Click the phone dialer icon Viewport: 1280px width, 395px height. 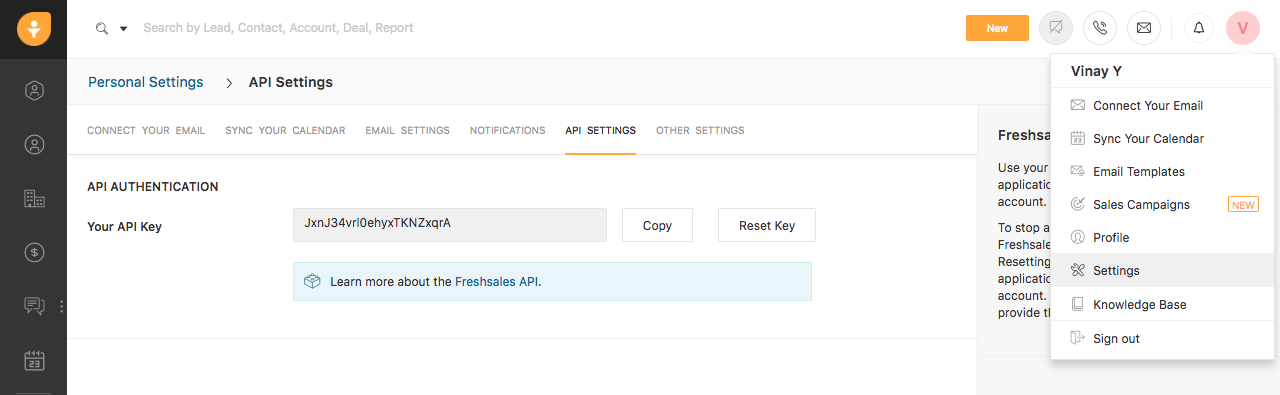tap(1100, 28)
